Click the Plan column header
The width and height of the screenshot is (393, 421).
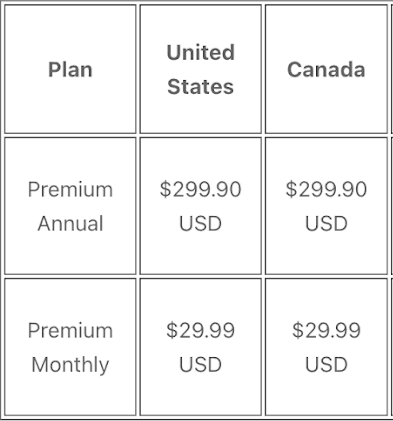click(70, 69)
